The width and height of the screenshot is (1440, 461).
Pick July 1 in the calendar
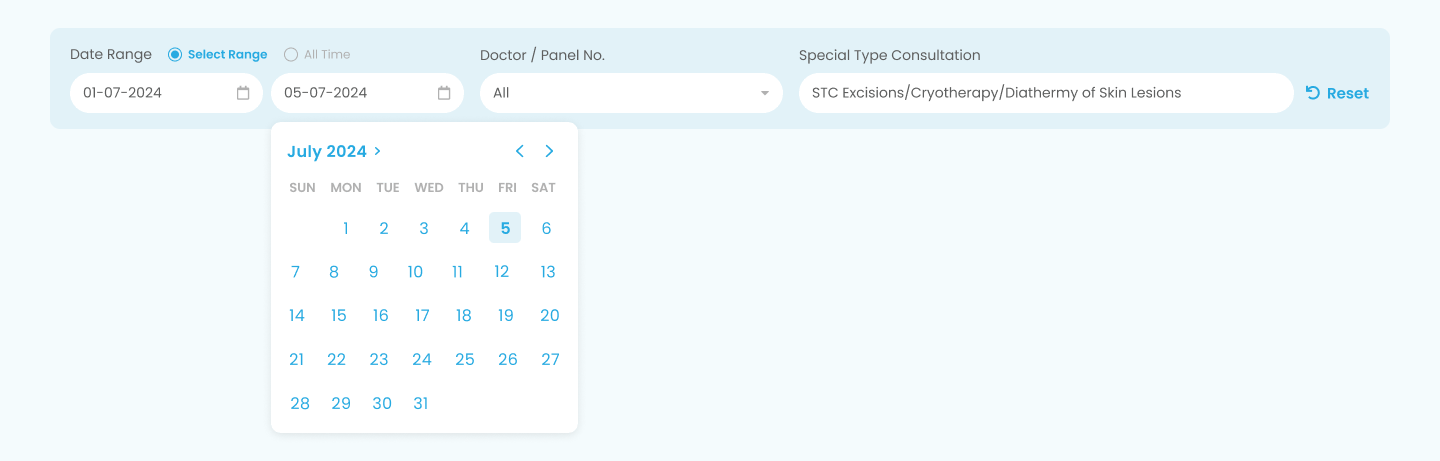346,228
